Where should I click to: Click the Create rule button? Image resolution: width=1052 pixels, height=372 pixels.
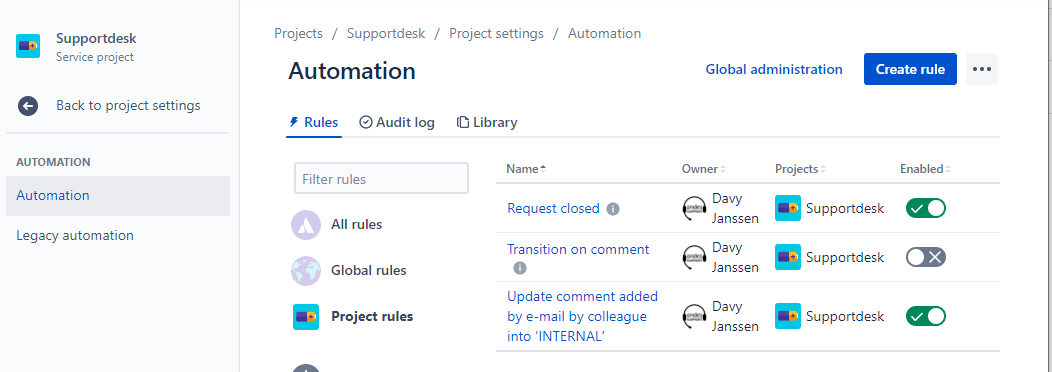tap(910, 69)
